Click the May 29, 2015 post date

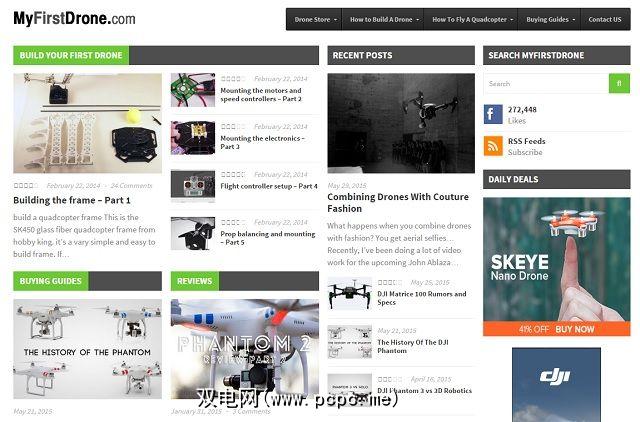(347, 186)
